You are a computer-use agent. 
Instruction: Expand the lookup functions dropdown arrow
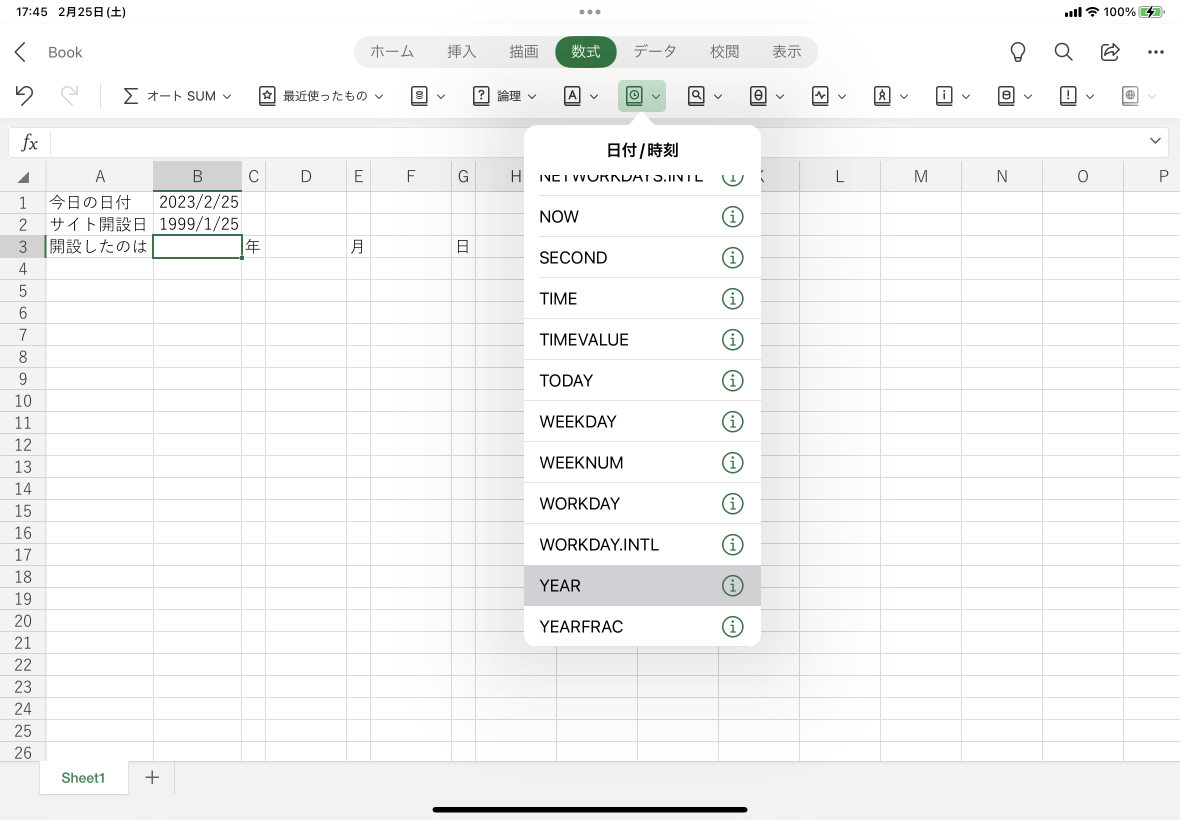(x=717, y=96)
